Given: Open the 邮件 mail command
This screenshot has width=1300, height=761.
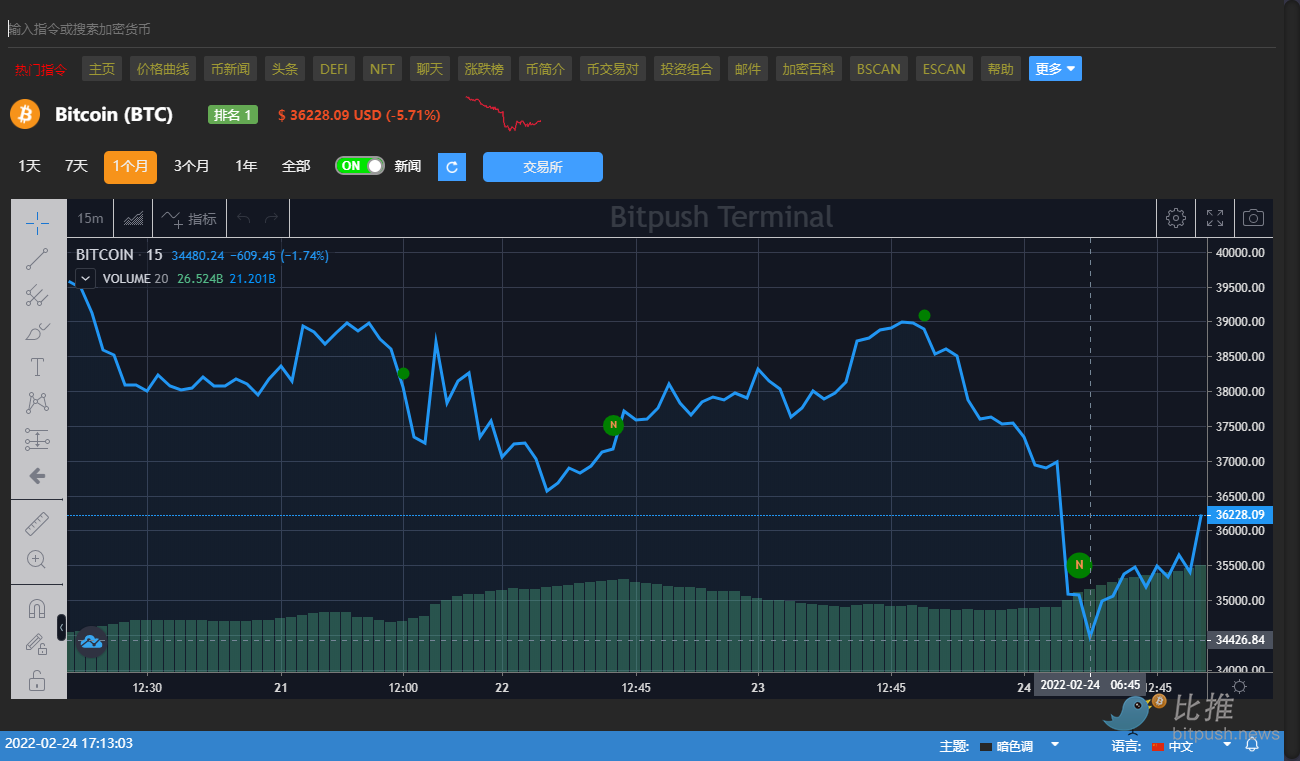Looking at the screenshot, I should pos(748,69).
